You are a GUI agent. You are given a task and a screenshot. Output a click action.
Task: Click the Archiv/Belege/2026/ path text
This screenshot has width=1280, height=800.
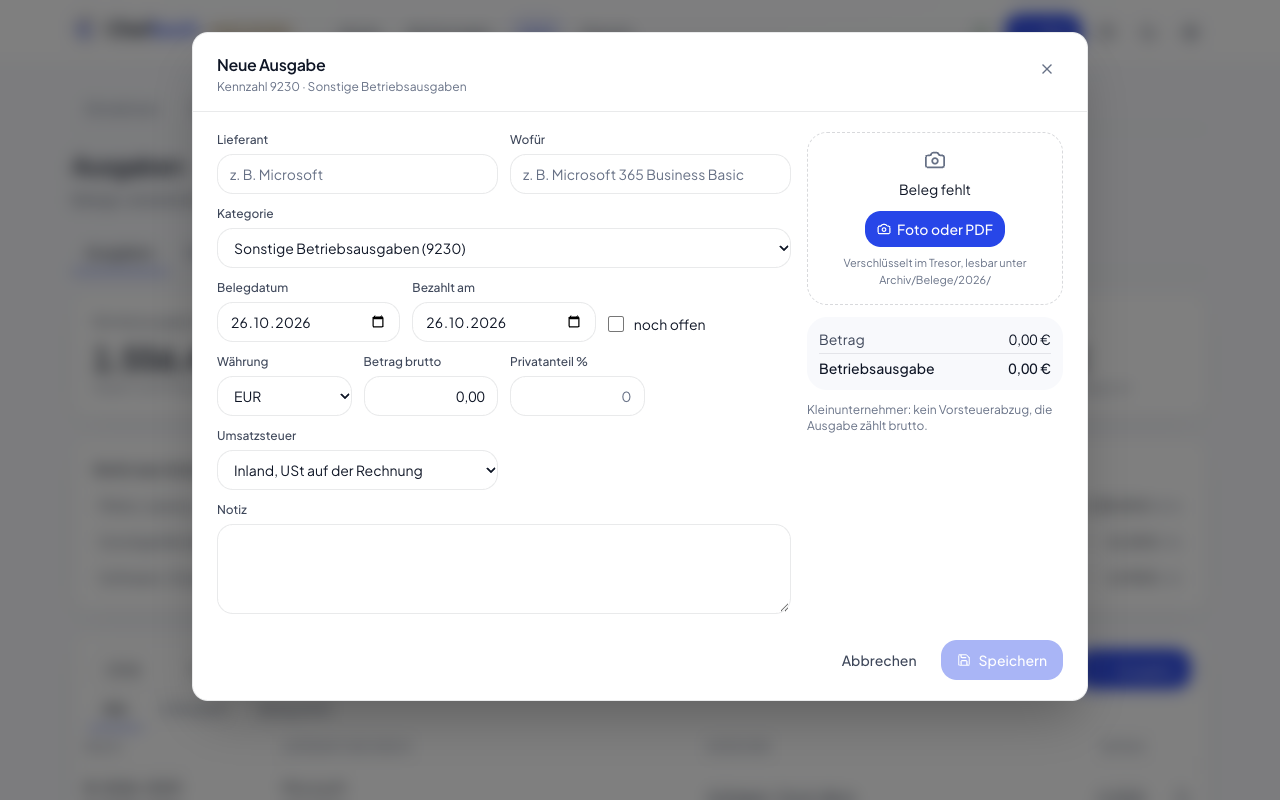pyautogui.click(x=935, y=280)
